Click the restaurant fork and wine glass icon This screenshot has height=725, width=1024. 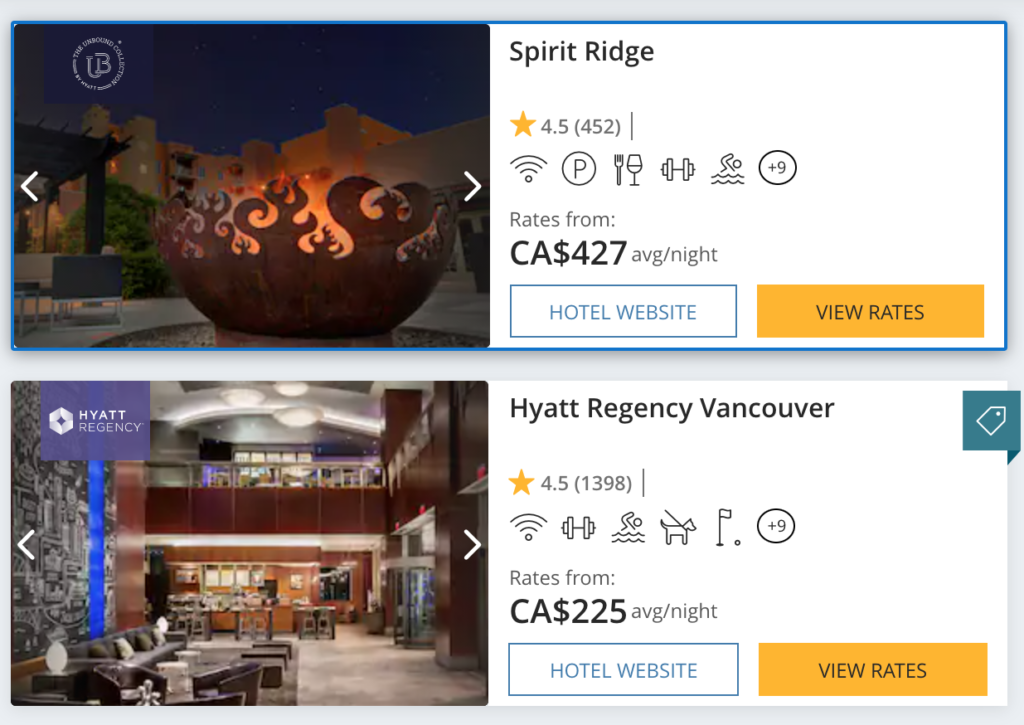pyautogui.click(x=628, y=169)
